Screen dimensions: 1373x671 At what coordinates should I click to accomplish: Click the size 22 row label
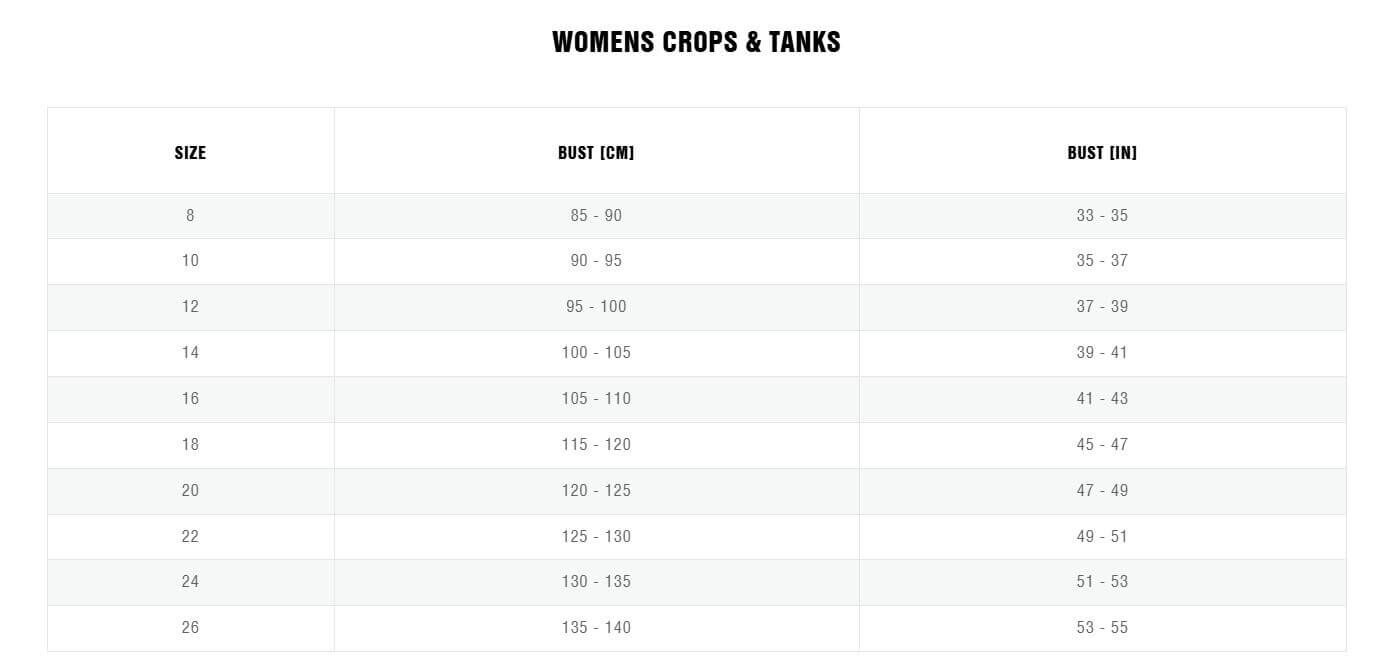tap(190, 537)
